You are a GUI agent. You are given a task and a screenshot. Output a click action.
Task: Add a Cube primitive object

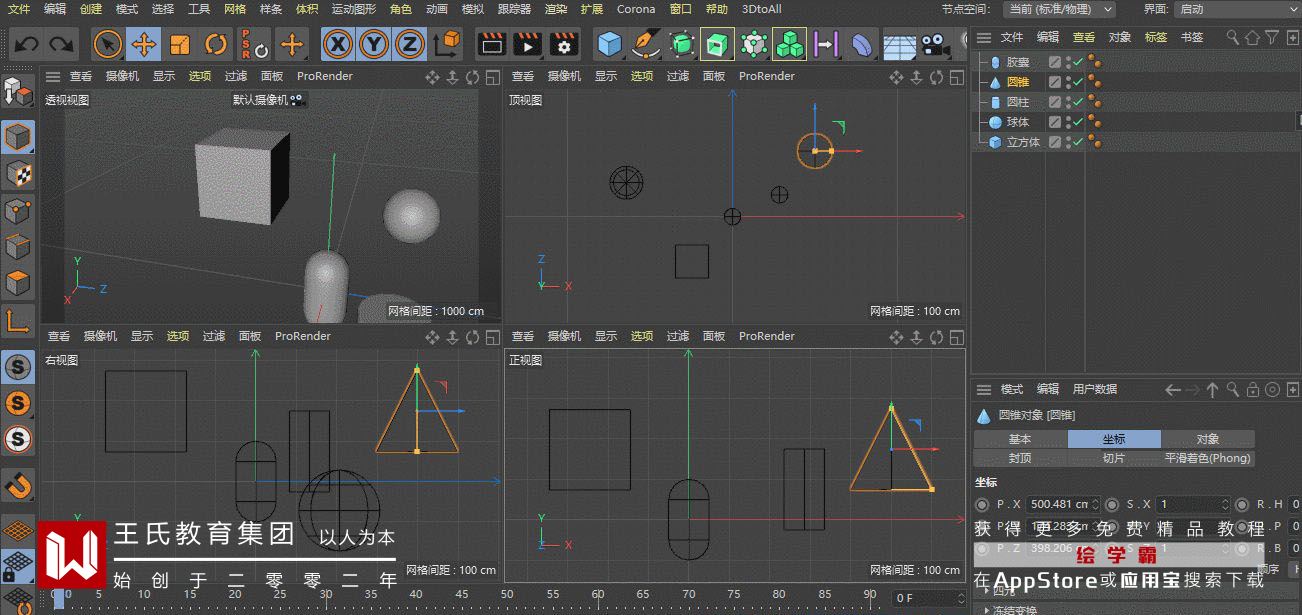coord(610,44)
